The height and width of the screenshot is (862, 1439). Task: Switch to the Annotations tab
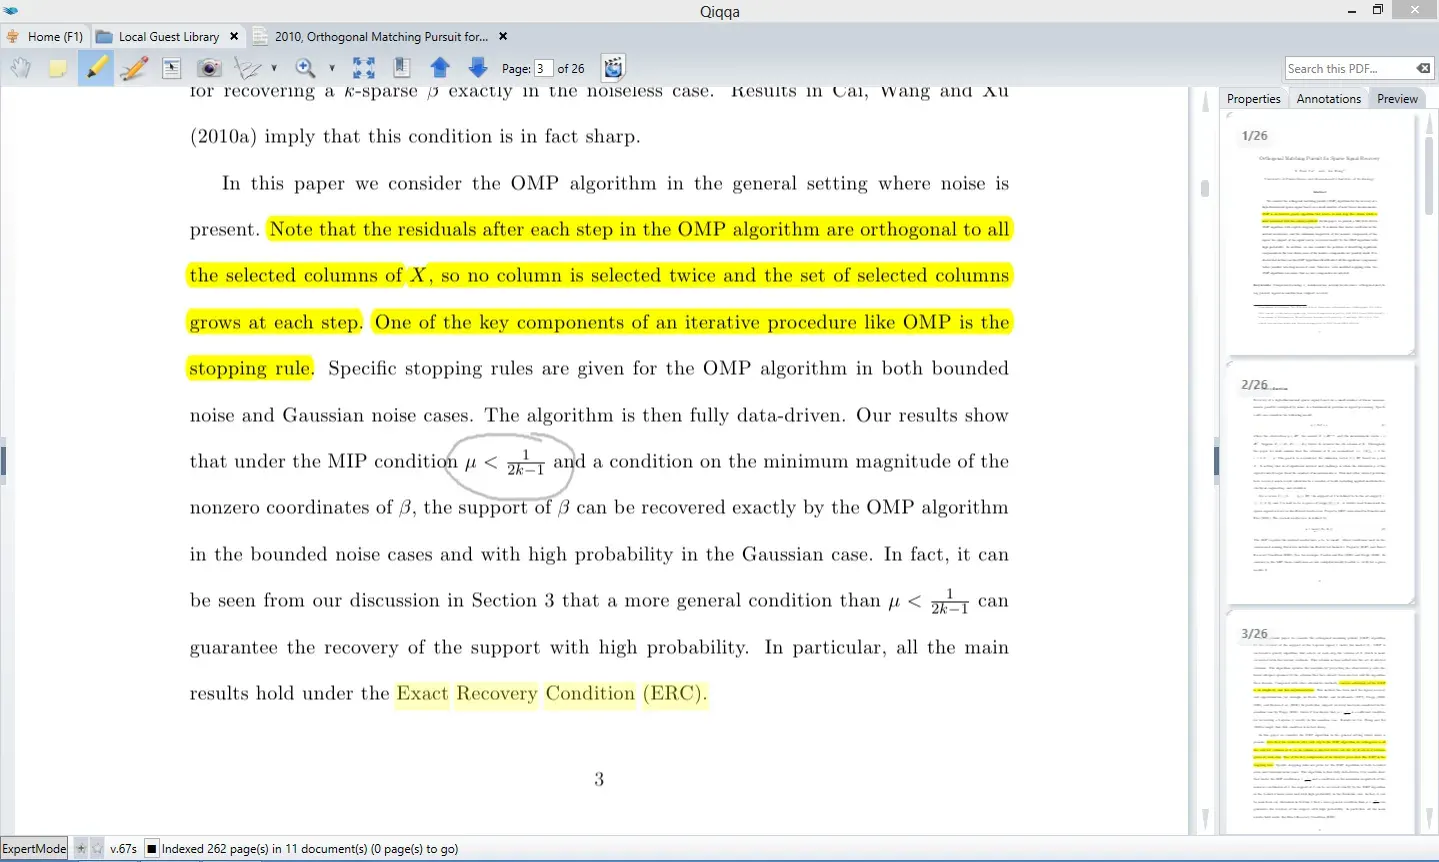point(1328,99)
